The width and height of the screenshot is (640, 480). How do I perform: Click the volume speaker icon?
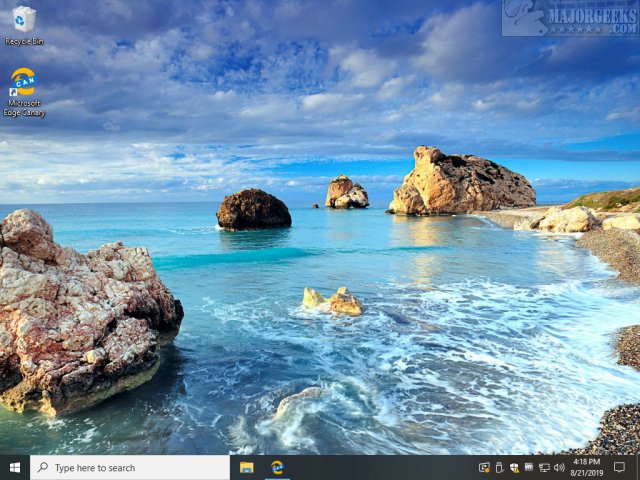[x=559, y=467]
